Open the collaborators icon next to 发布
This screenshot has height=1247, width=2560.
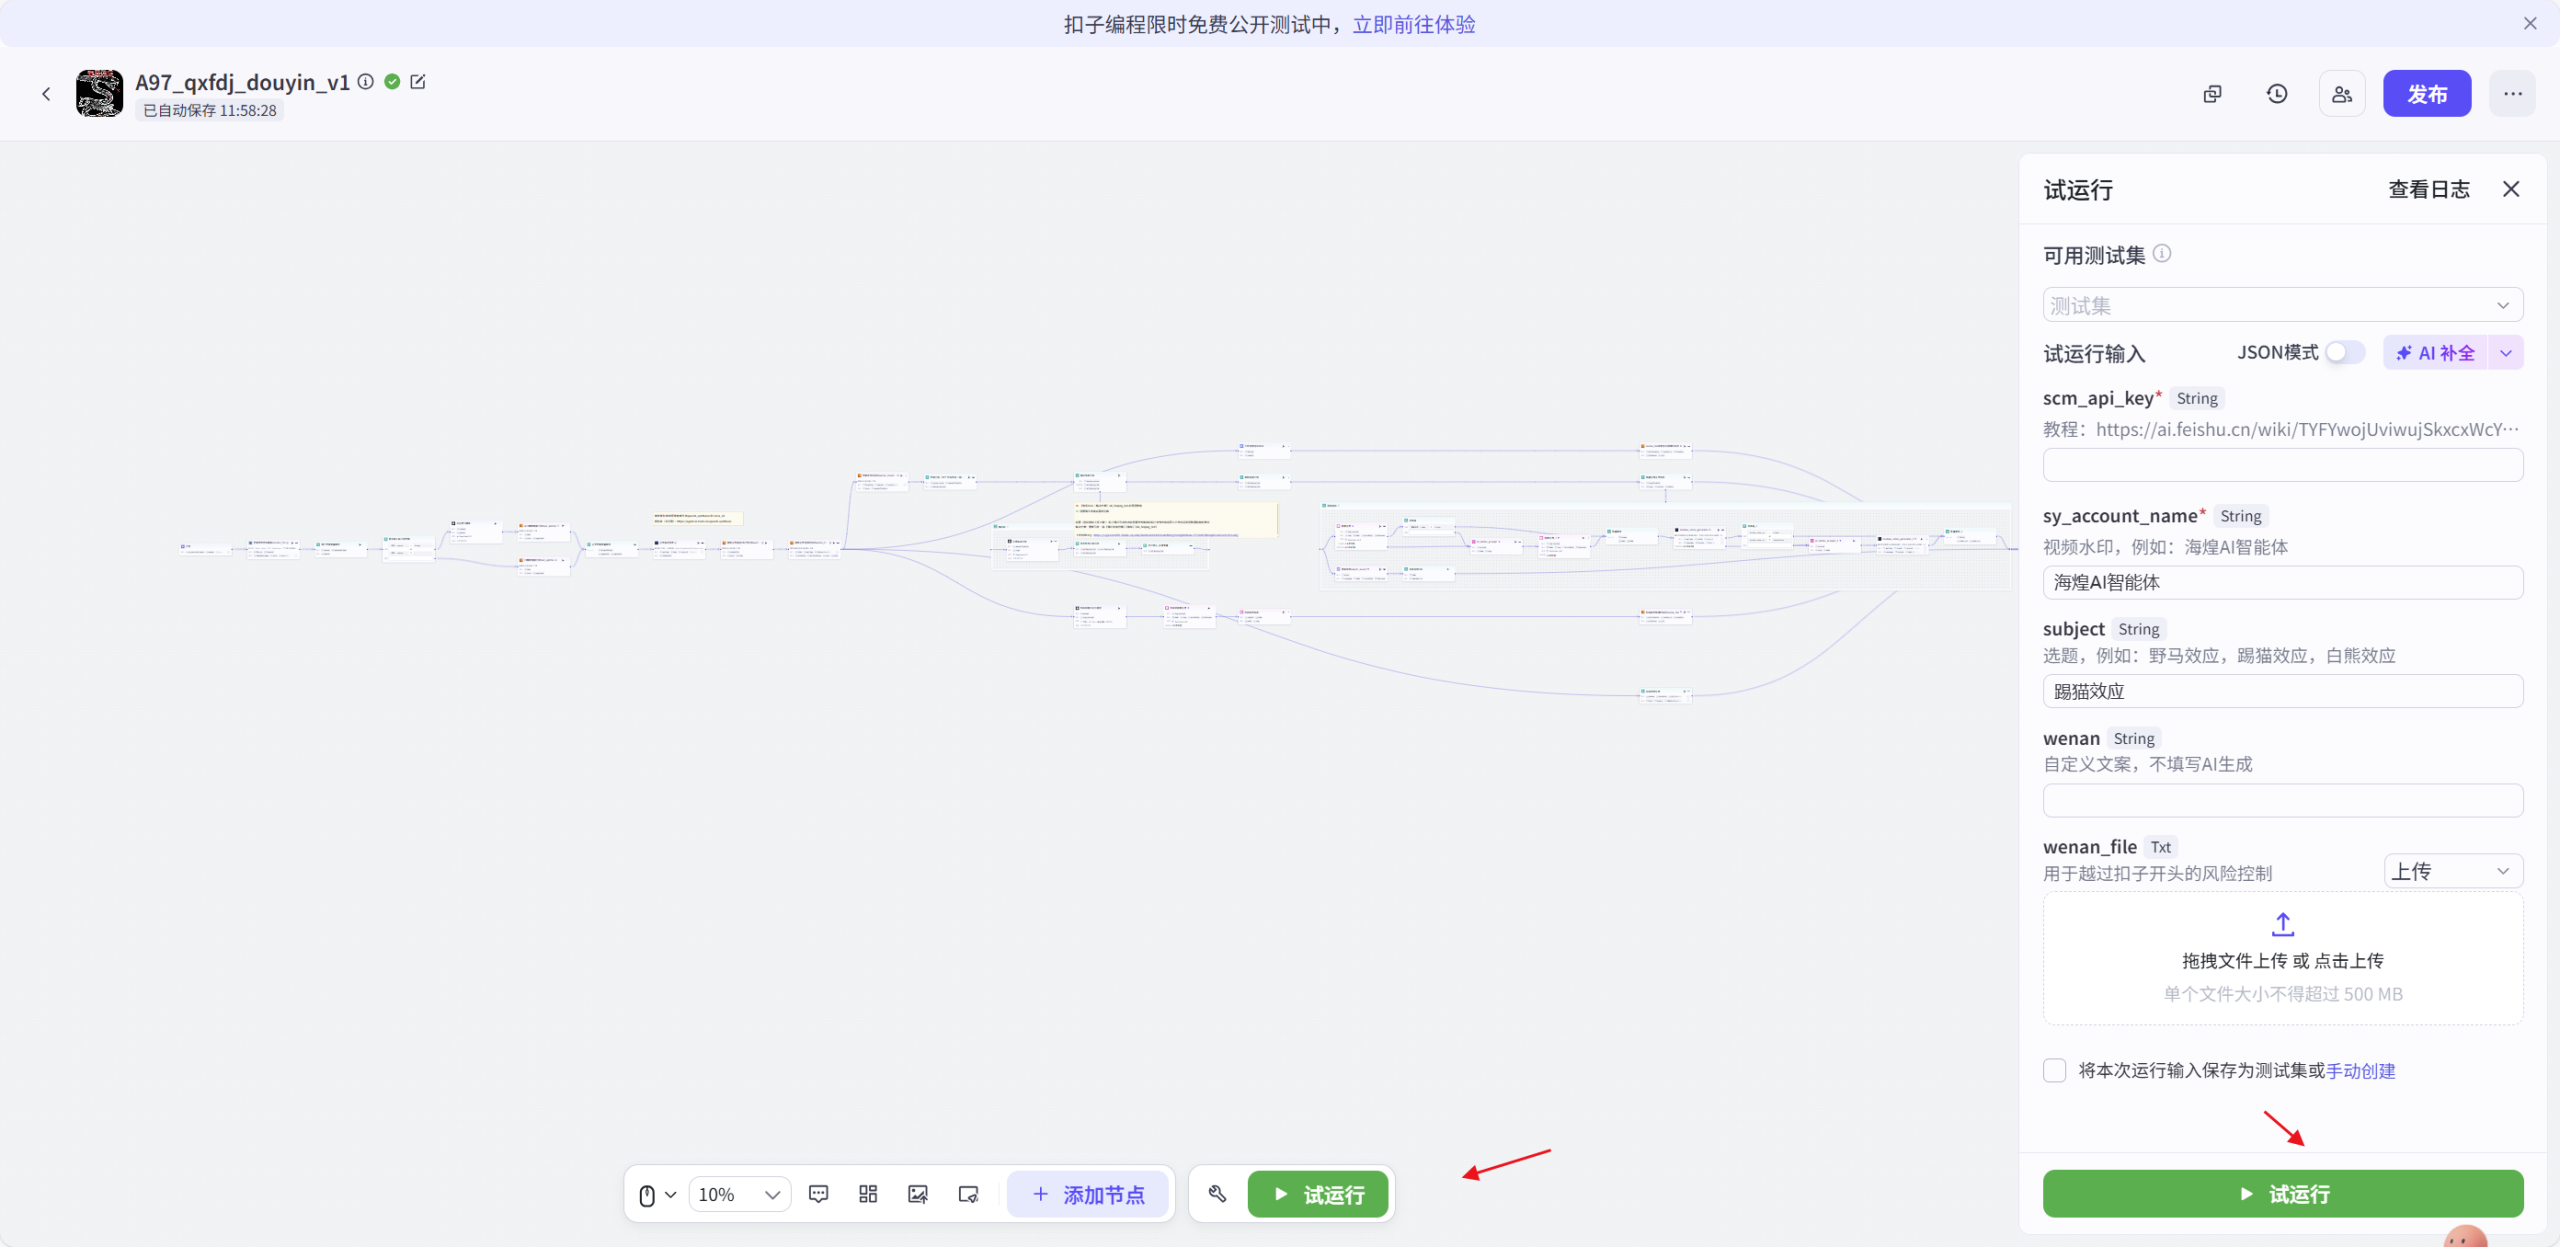(2341, 93)
